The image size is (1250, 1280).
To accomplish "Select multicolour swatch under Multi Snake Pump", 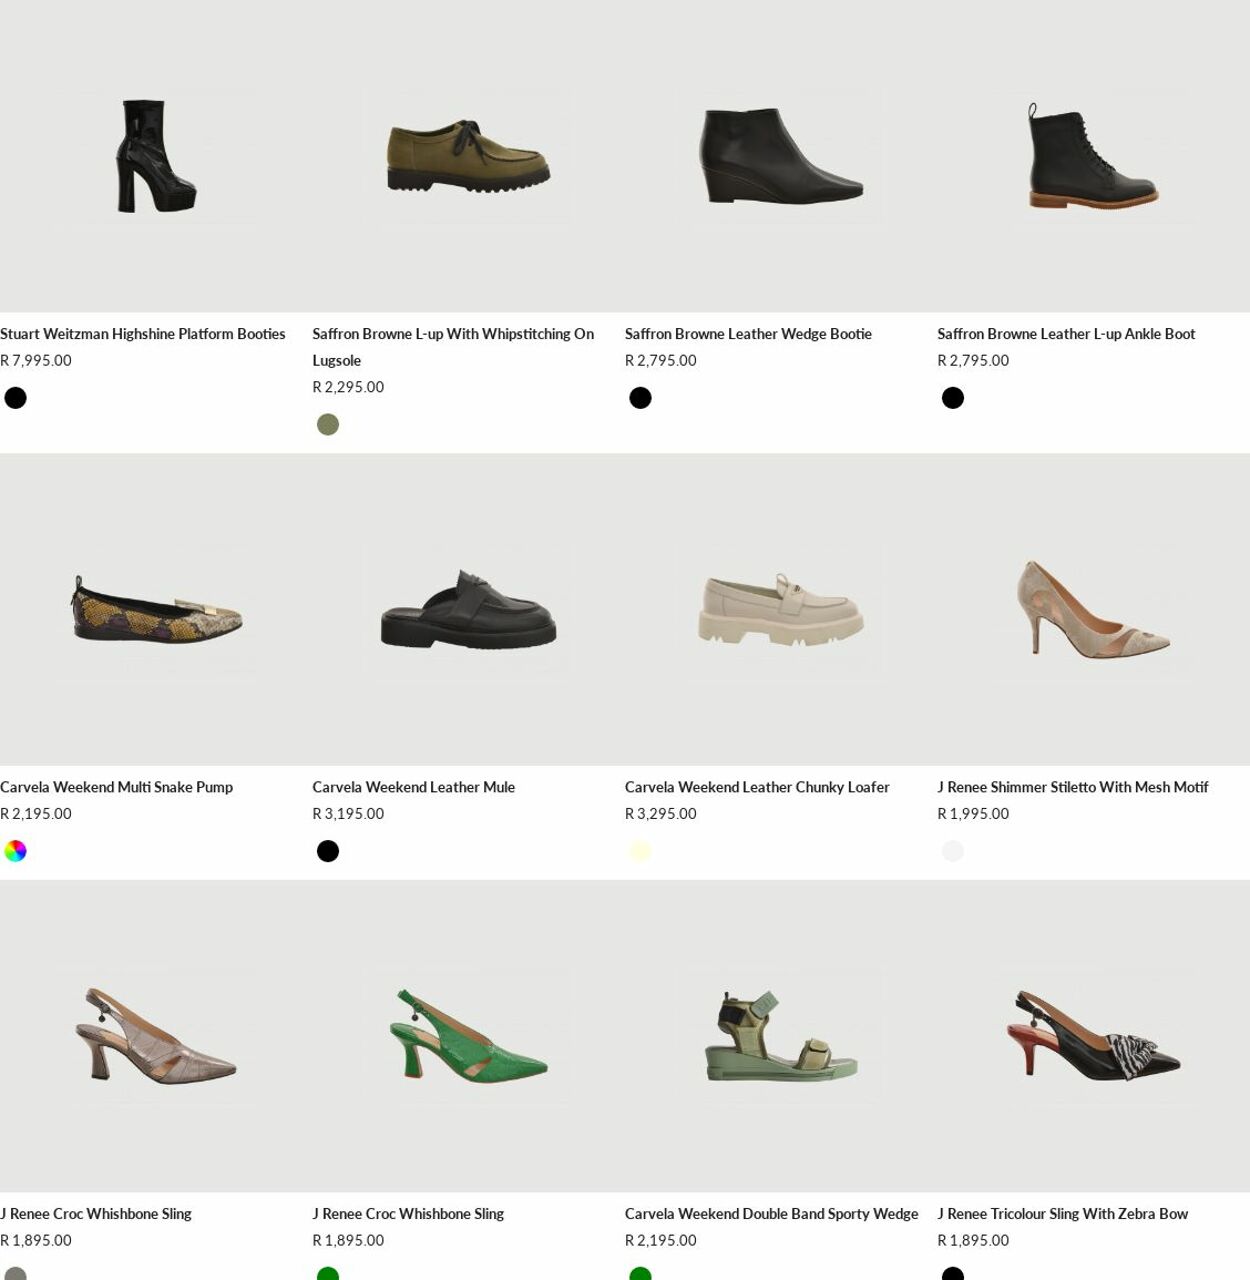I will pyautogui.click(x=15, y=851).
